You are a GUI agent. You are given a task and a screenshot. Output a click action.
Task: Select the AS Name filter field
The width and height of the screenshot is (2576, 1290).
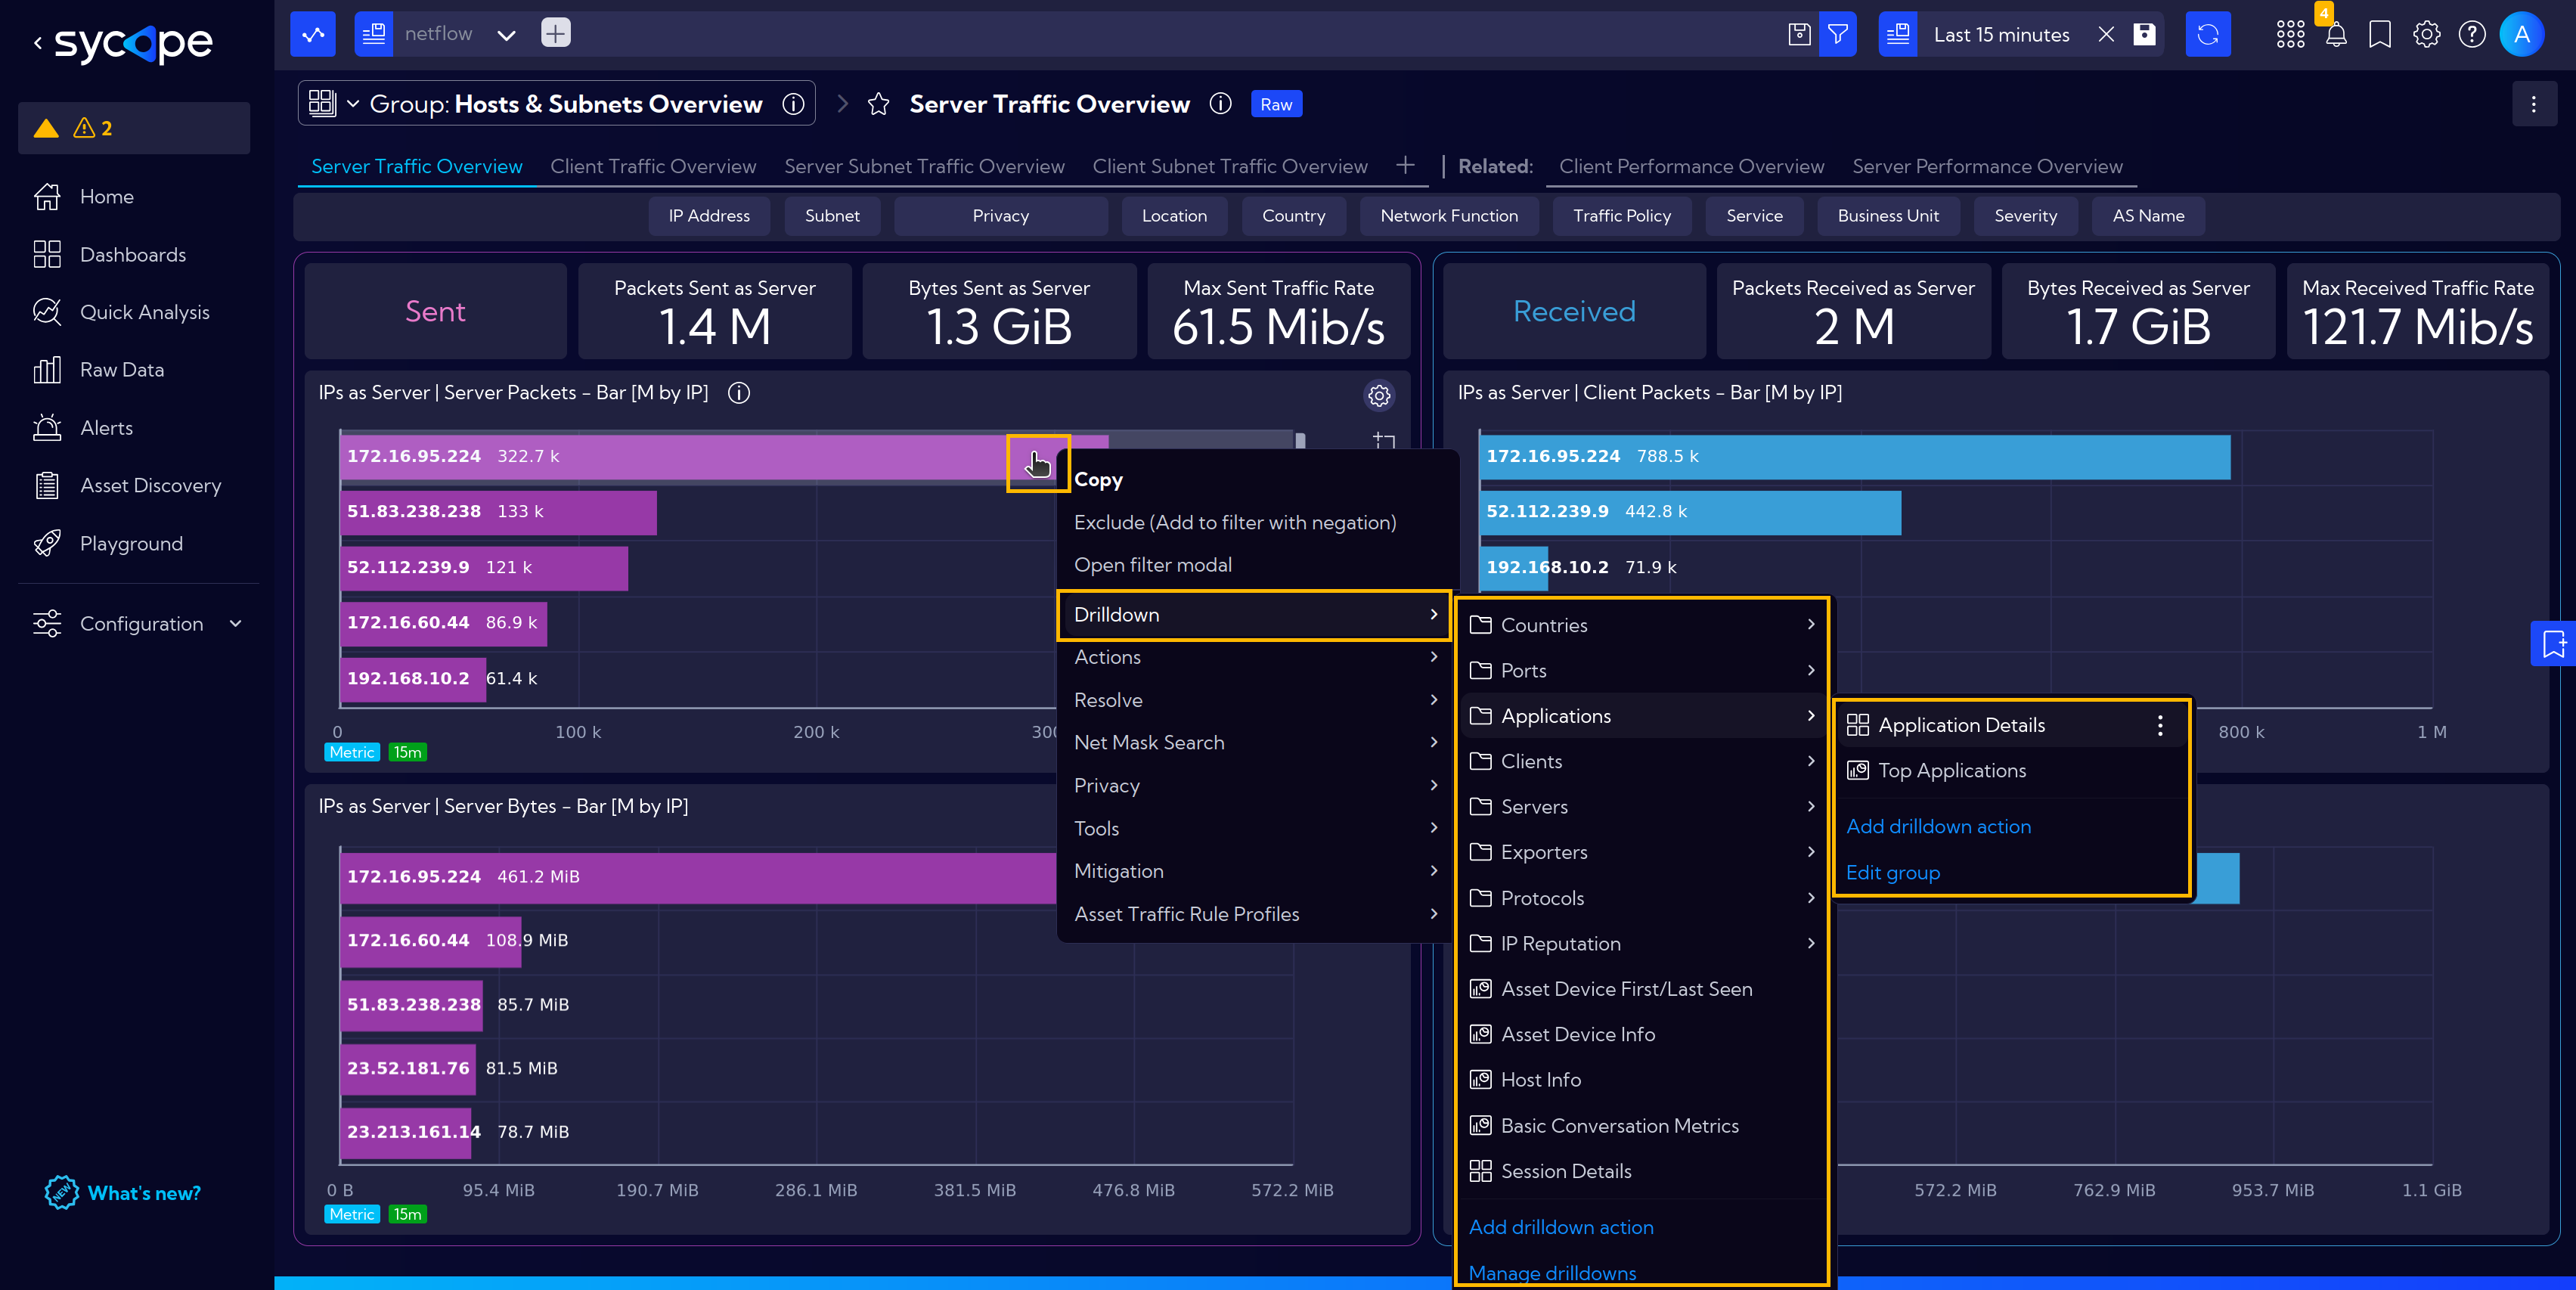pos(2148,216)
